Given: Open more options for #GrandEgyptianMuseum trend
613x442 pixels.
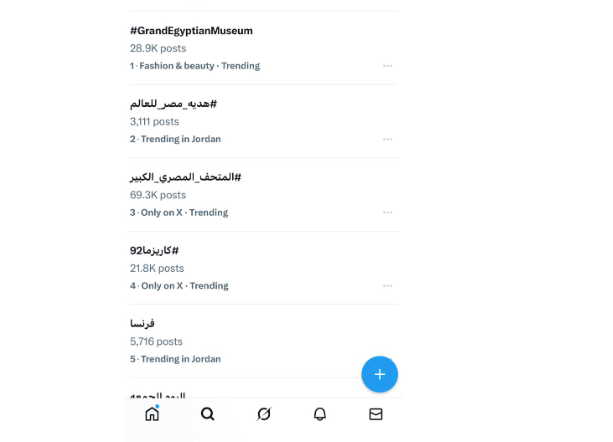Looking at the screenshot, I should tap(387, 66).
